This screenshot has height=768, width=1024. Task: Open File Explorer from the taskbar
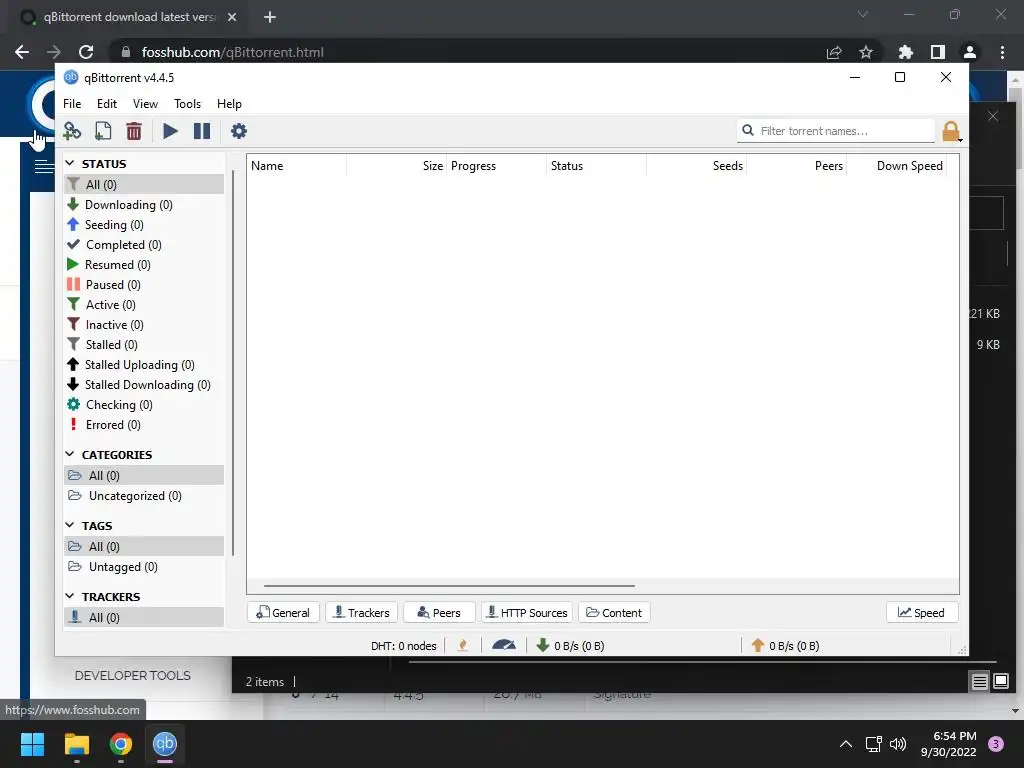(76, 744)
